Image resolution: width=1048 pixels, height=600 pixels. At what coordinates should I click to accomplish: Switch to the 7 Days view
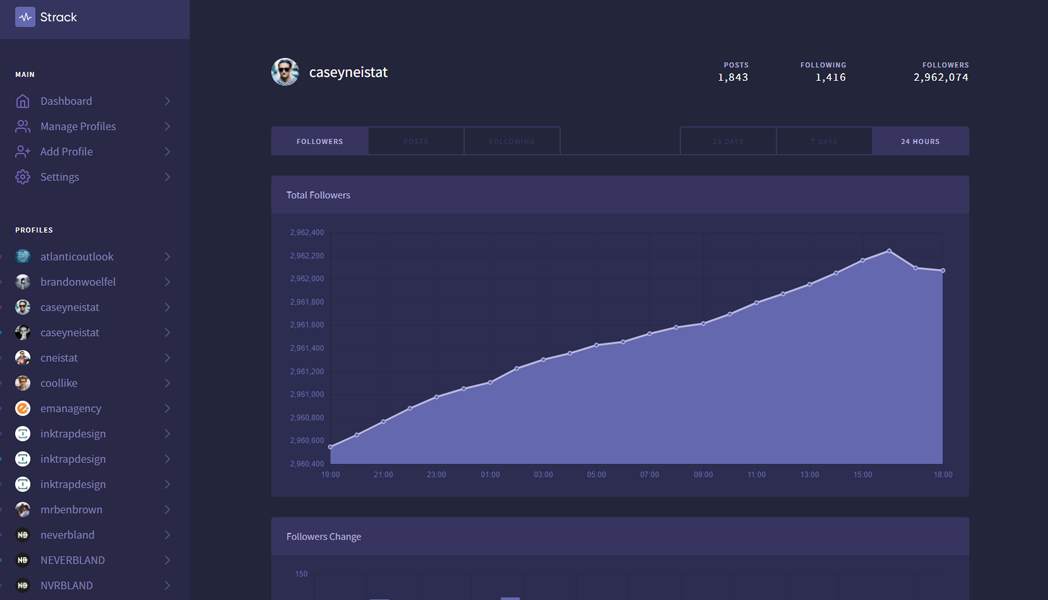point(824,140)
